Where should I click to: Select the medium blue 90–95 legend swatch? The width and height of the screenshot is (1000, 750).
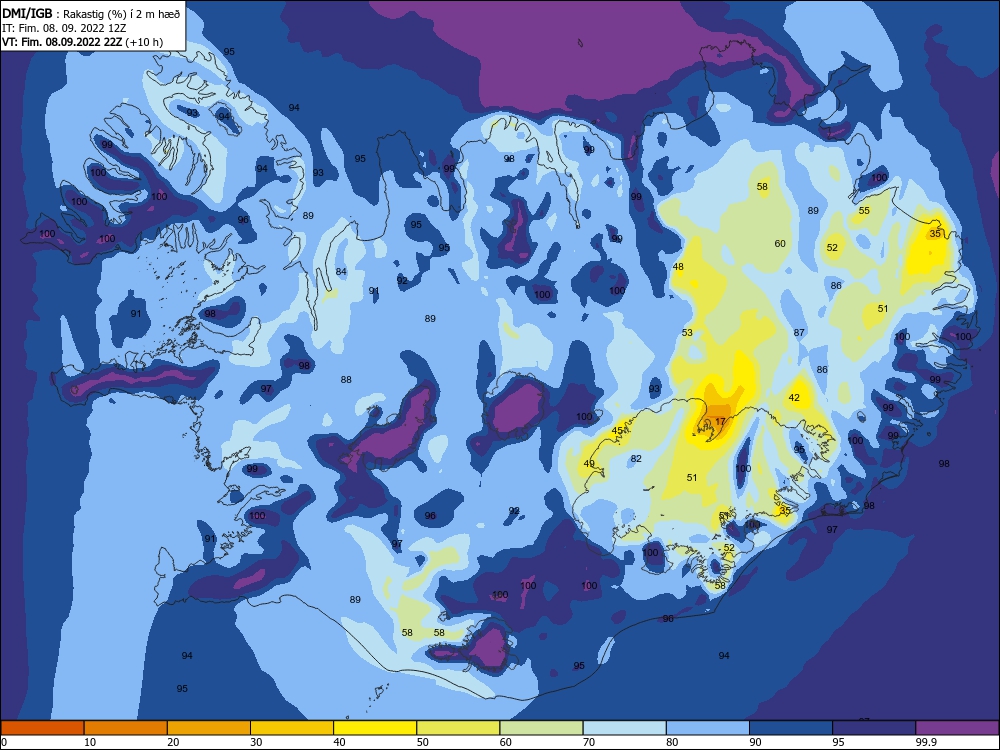pyautogui.click(x=791, y=728)
